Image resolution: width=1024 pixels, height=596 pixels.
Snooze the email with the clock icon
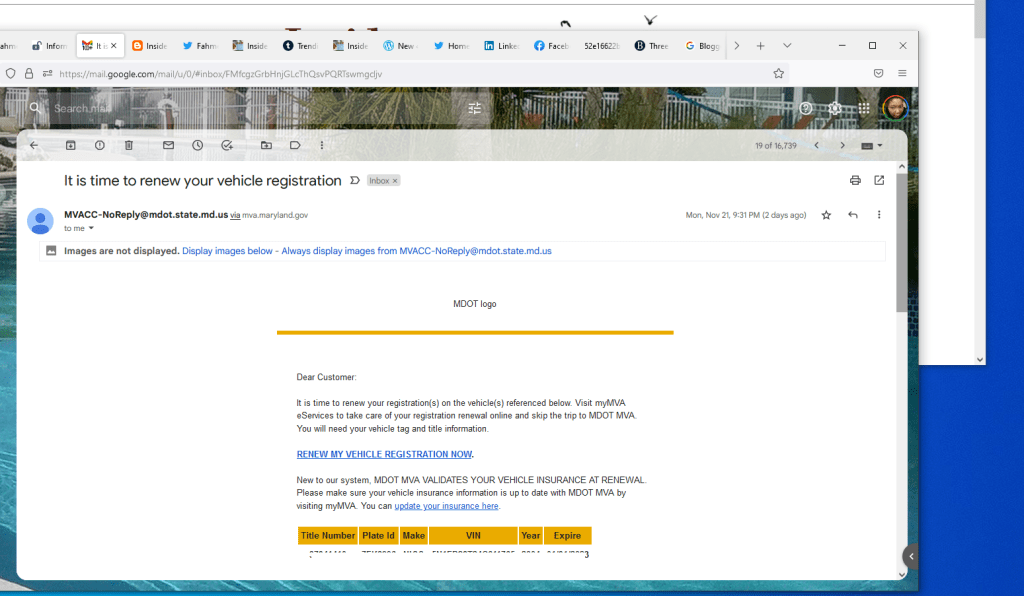click(198, 145)
